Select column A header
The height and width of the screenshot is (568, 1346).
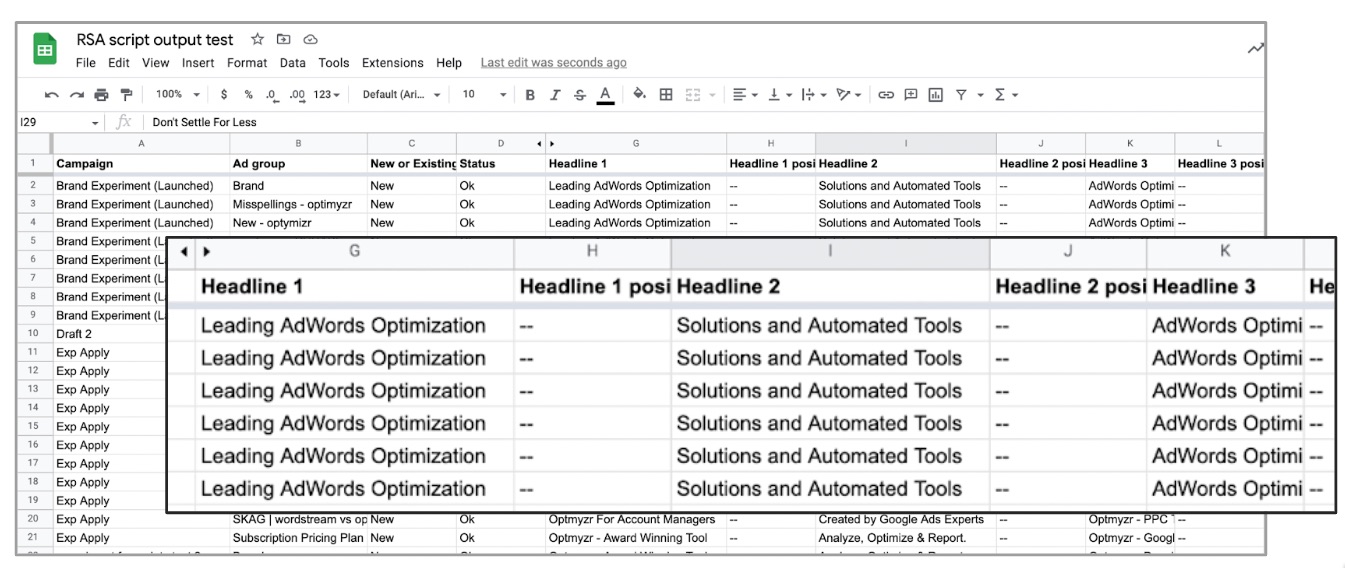(141, 144)
